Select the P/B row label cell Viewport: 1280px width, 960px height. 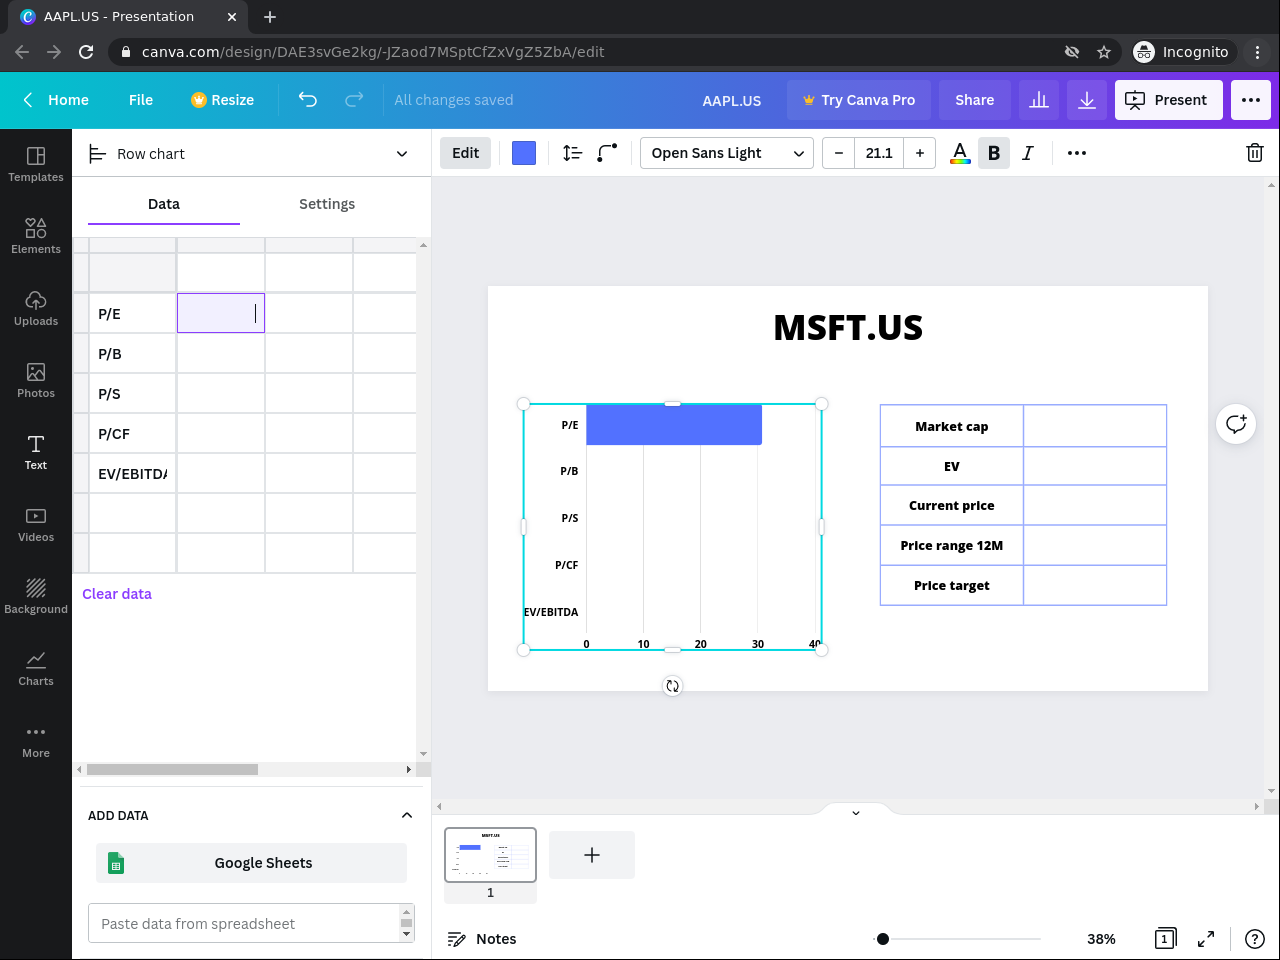(133, 354)
